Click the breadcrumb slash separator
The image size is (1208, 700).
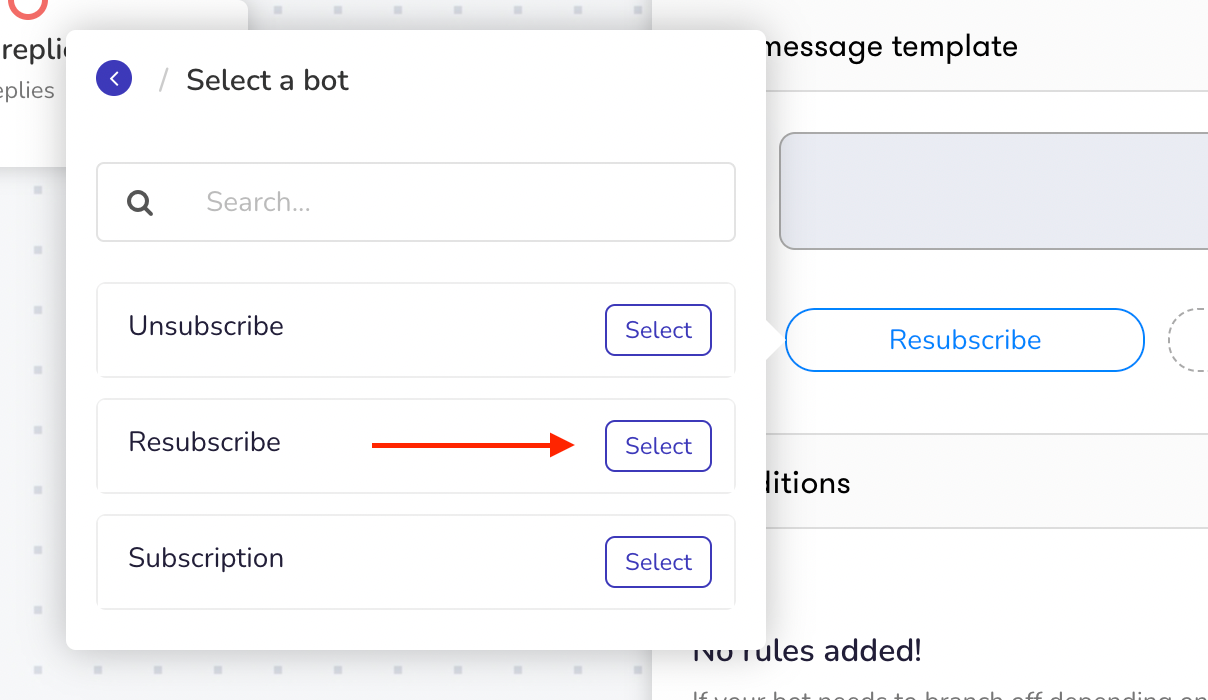pyautogui.click(x=163, y=79)
